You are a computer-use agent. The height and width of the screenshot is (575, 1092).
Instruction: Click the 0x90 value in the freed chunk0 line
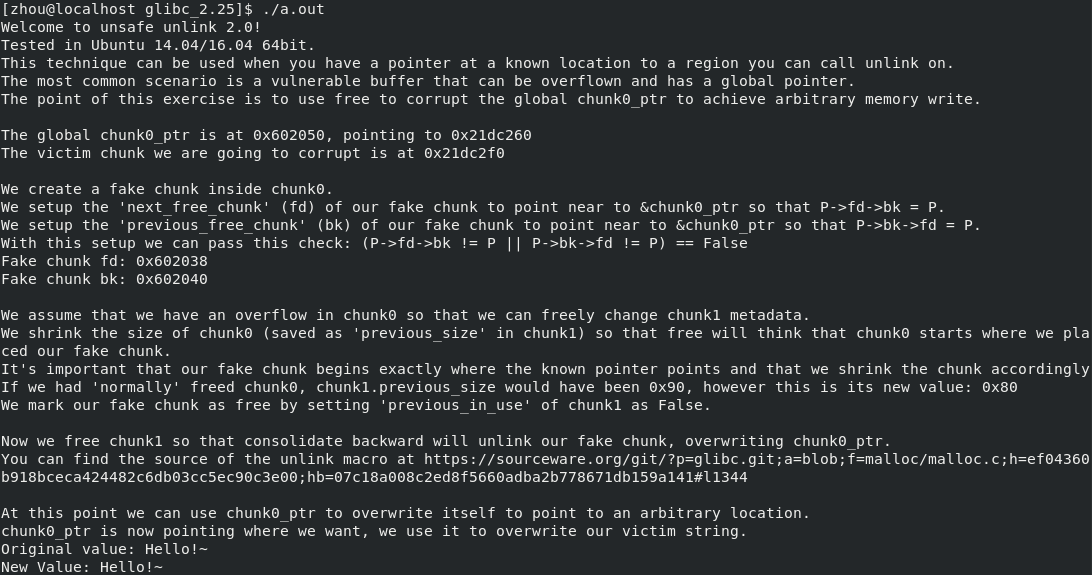(666, 387)
